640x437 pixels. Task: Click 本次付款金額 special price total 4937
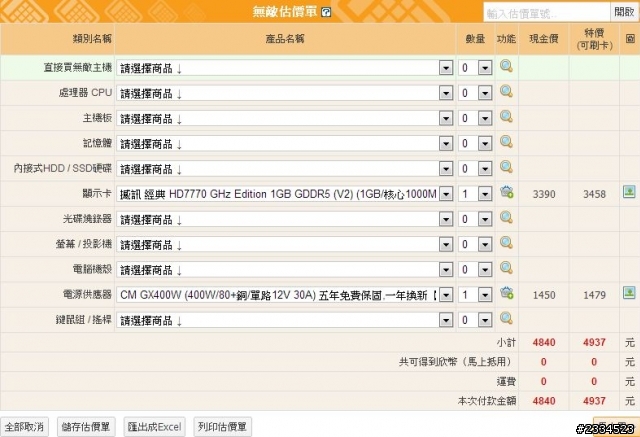point(594,401)
